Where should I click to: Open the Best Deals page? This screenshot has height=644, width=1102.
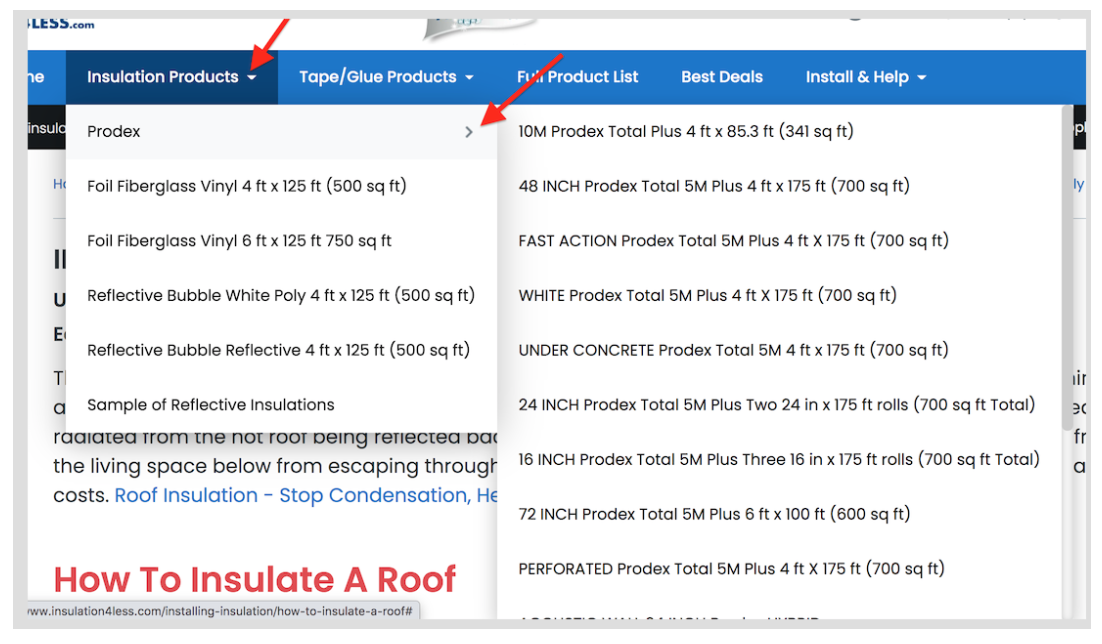(x=722, y=77)
